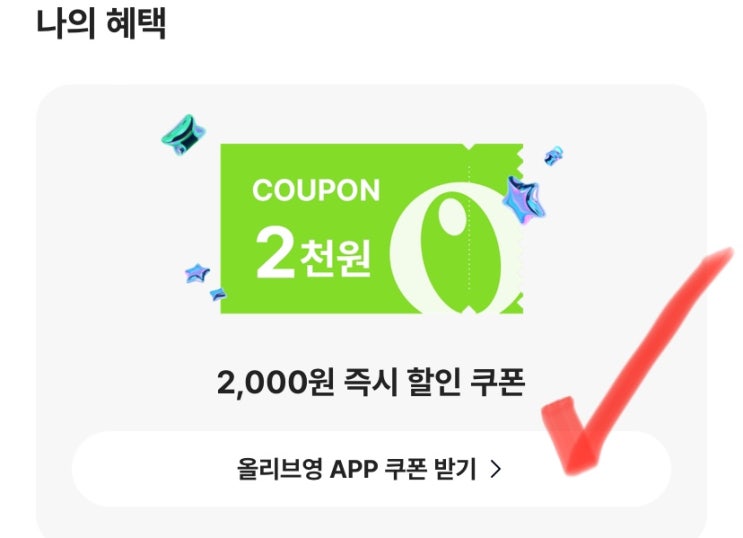Tap the 올리브영 APP 쿠폰 받기 button
Screen dimensions: 743x538
pos(371,469)
